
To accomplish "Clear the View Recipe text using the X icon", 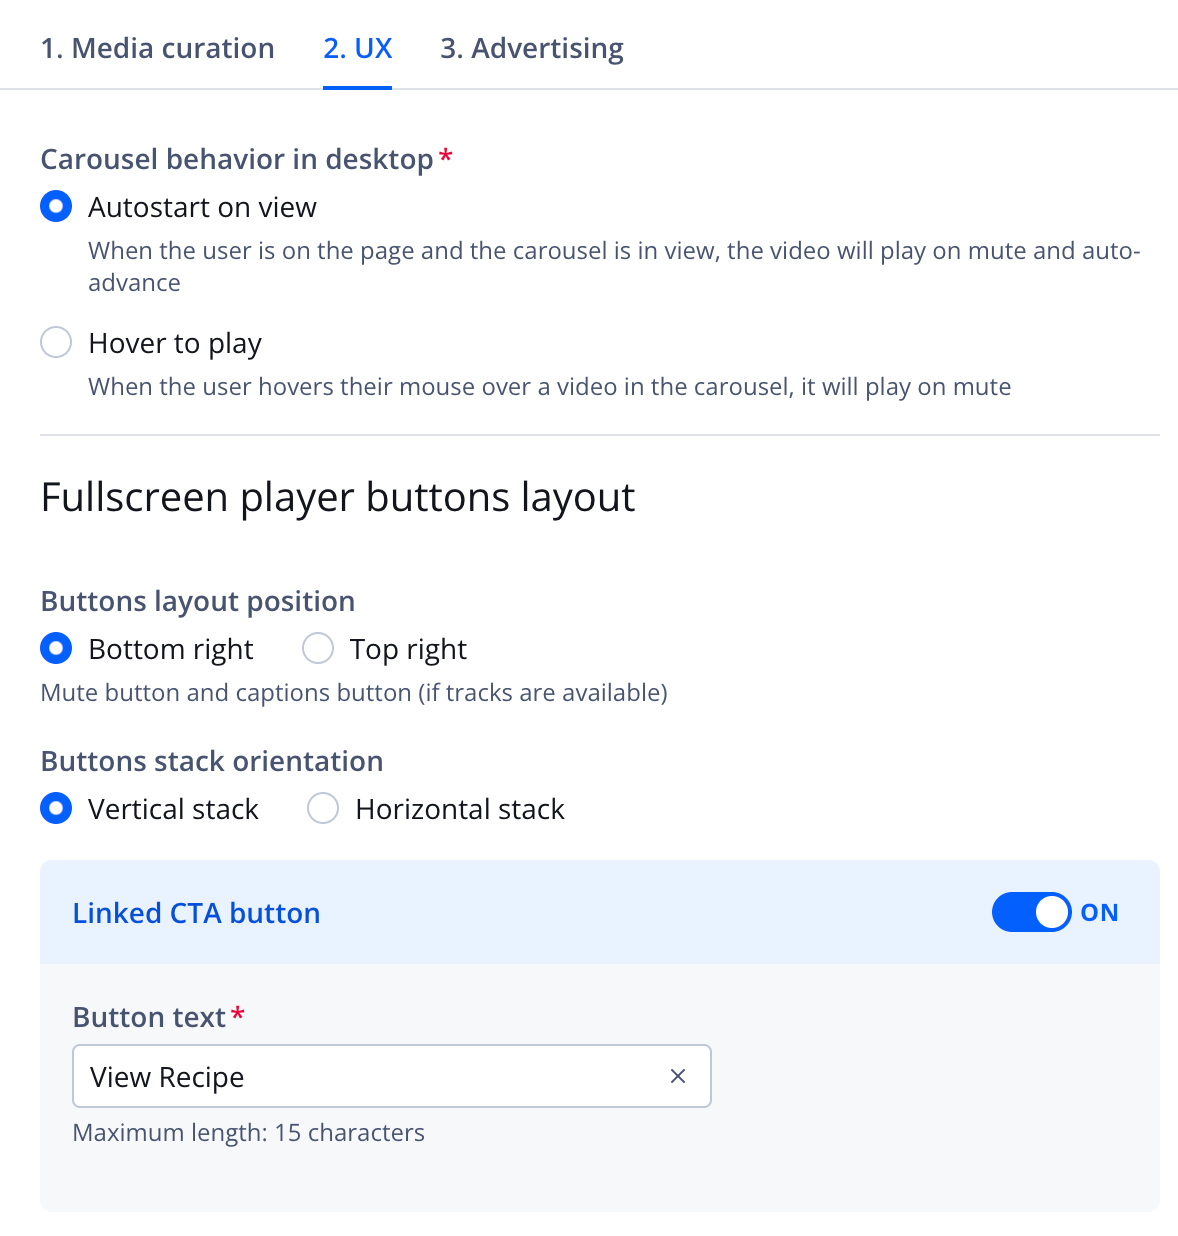I will pos(678,1076).
